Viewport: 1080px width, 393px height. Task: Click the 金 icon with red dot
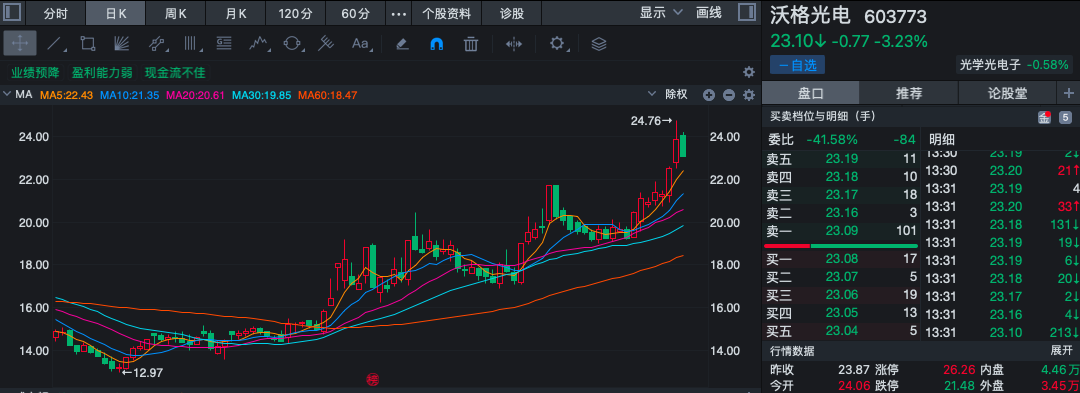coord(1045,117)
